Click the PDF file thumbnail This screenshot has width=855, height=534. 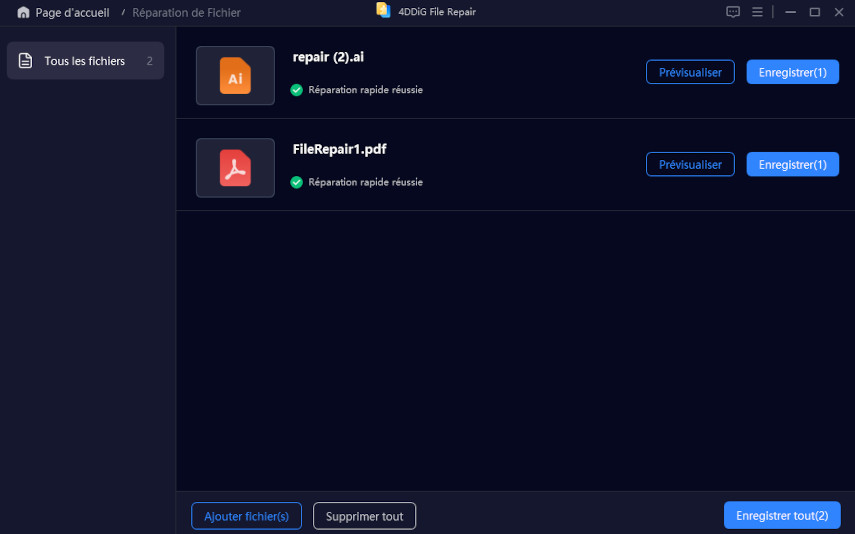coord(235,168)
